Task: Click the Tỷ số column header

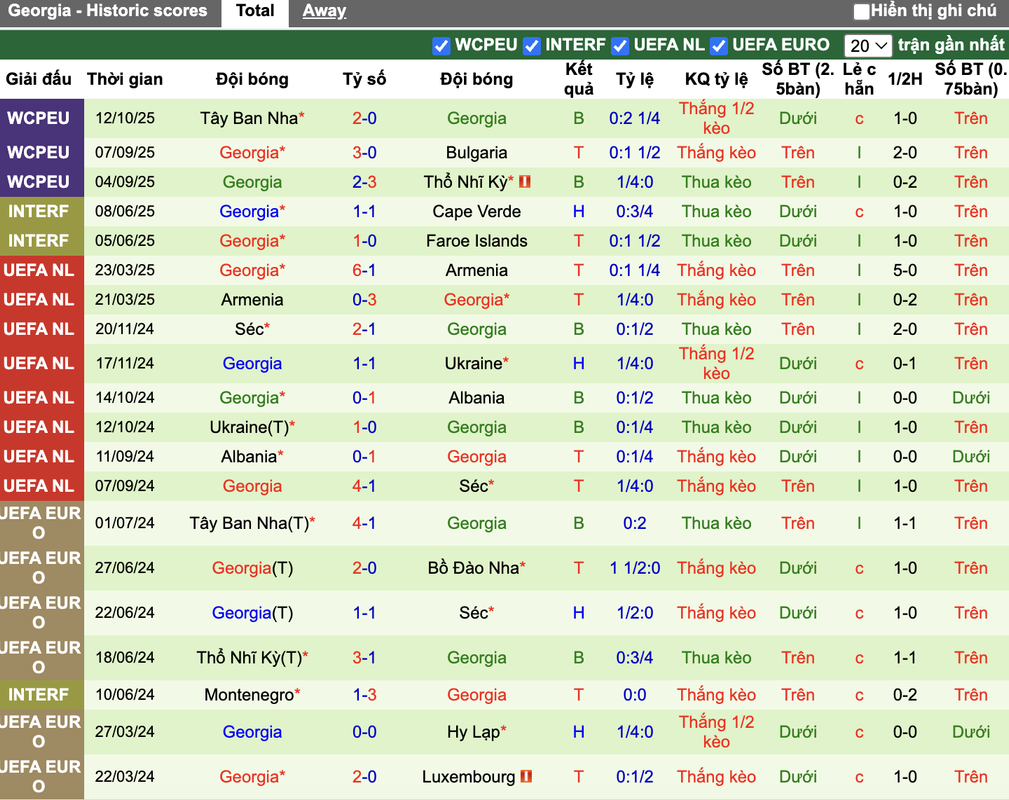Action: click(364, 79)
